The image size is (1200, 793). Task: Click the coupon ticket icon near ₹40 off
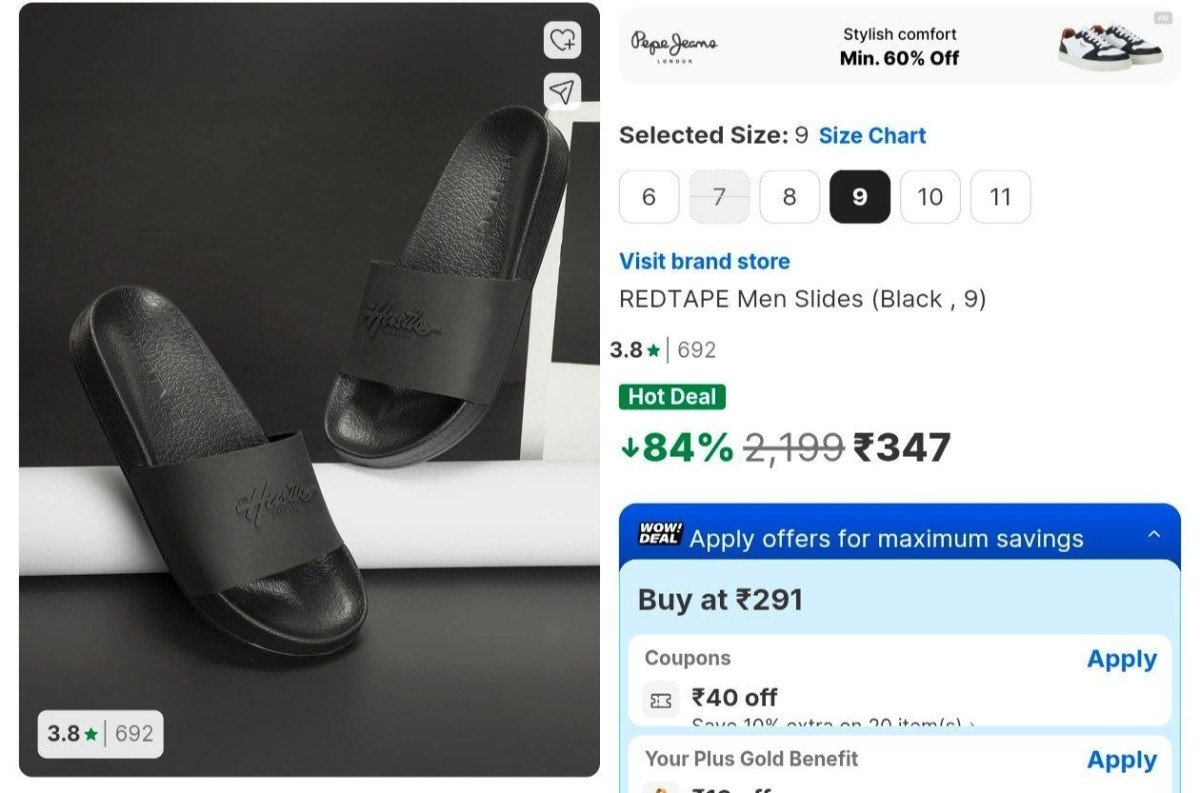point(662,698)
